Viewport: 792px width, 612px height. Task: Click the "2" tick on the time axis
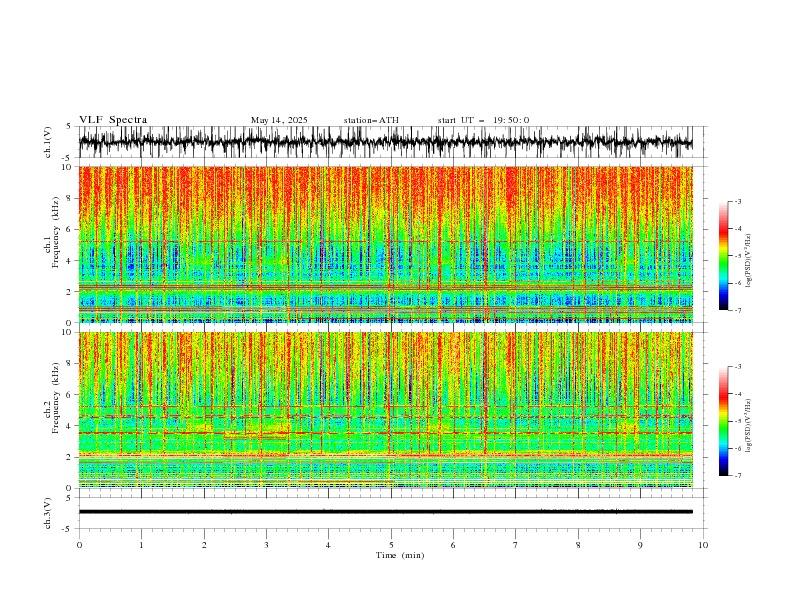tap(204, 545)
